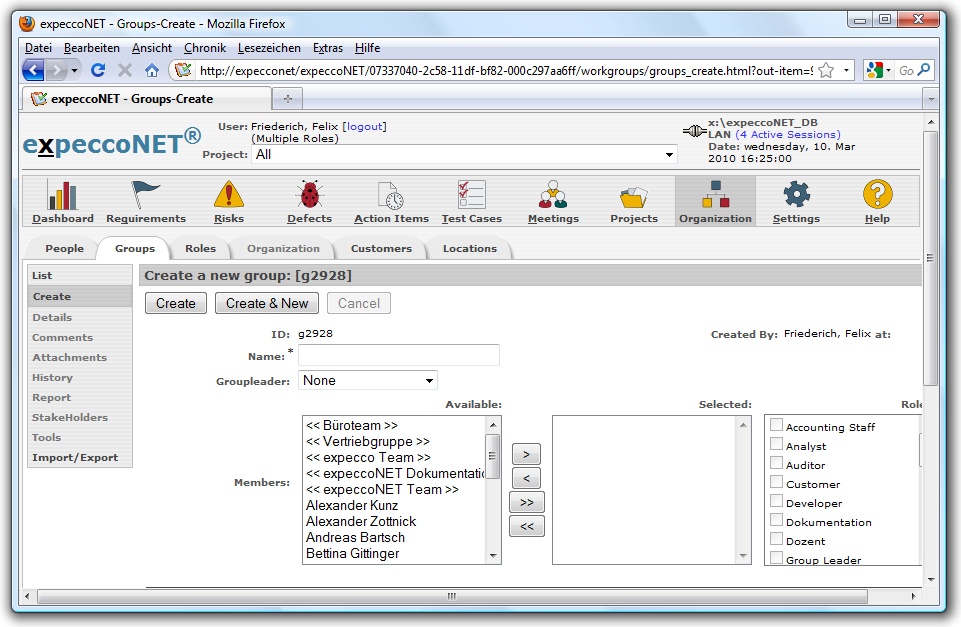Open the Organization chart icon

coord(715,195)
